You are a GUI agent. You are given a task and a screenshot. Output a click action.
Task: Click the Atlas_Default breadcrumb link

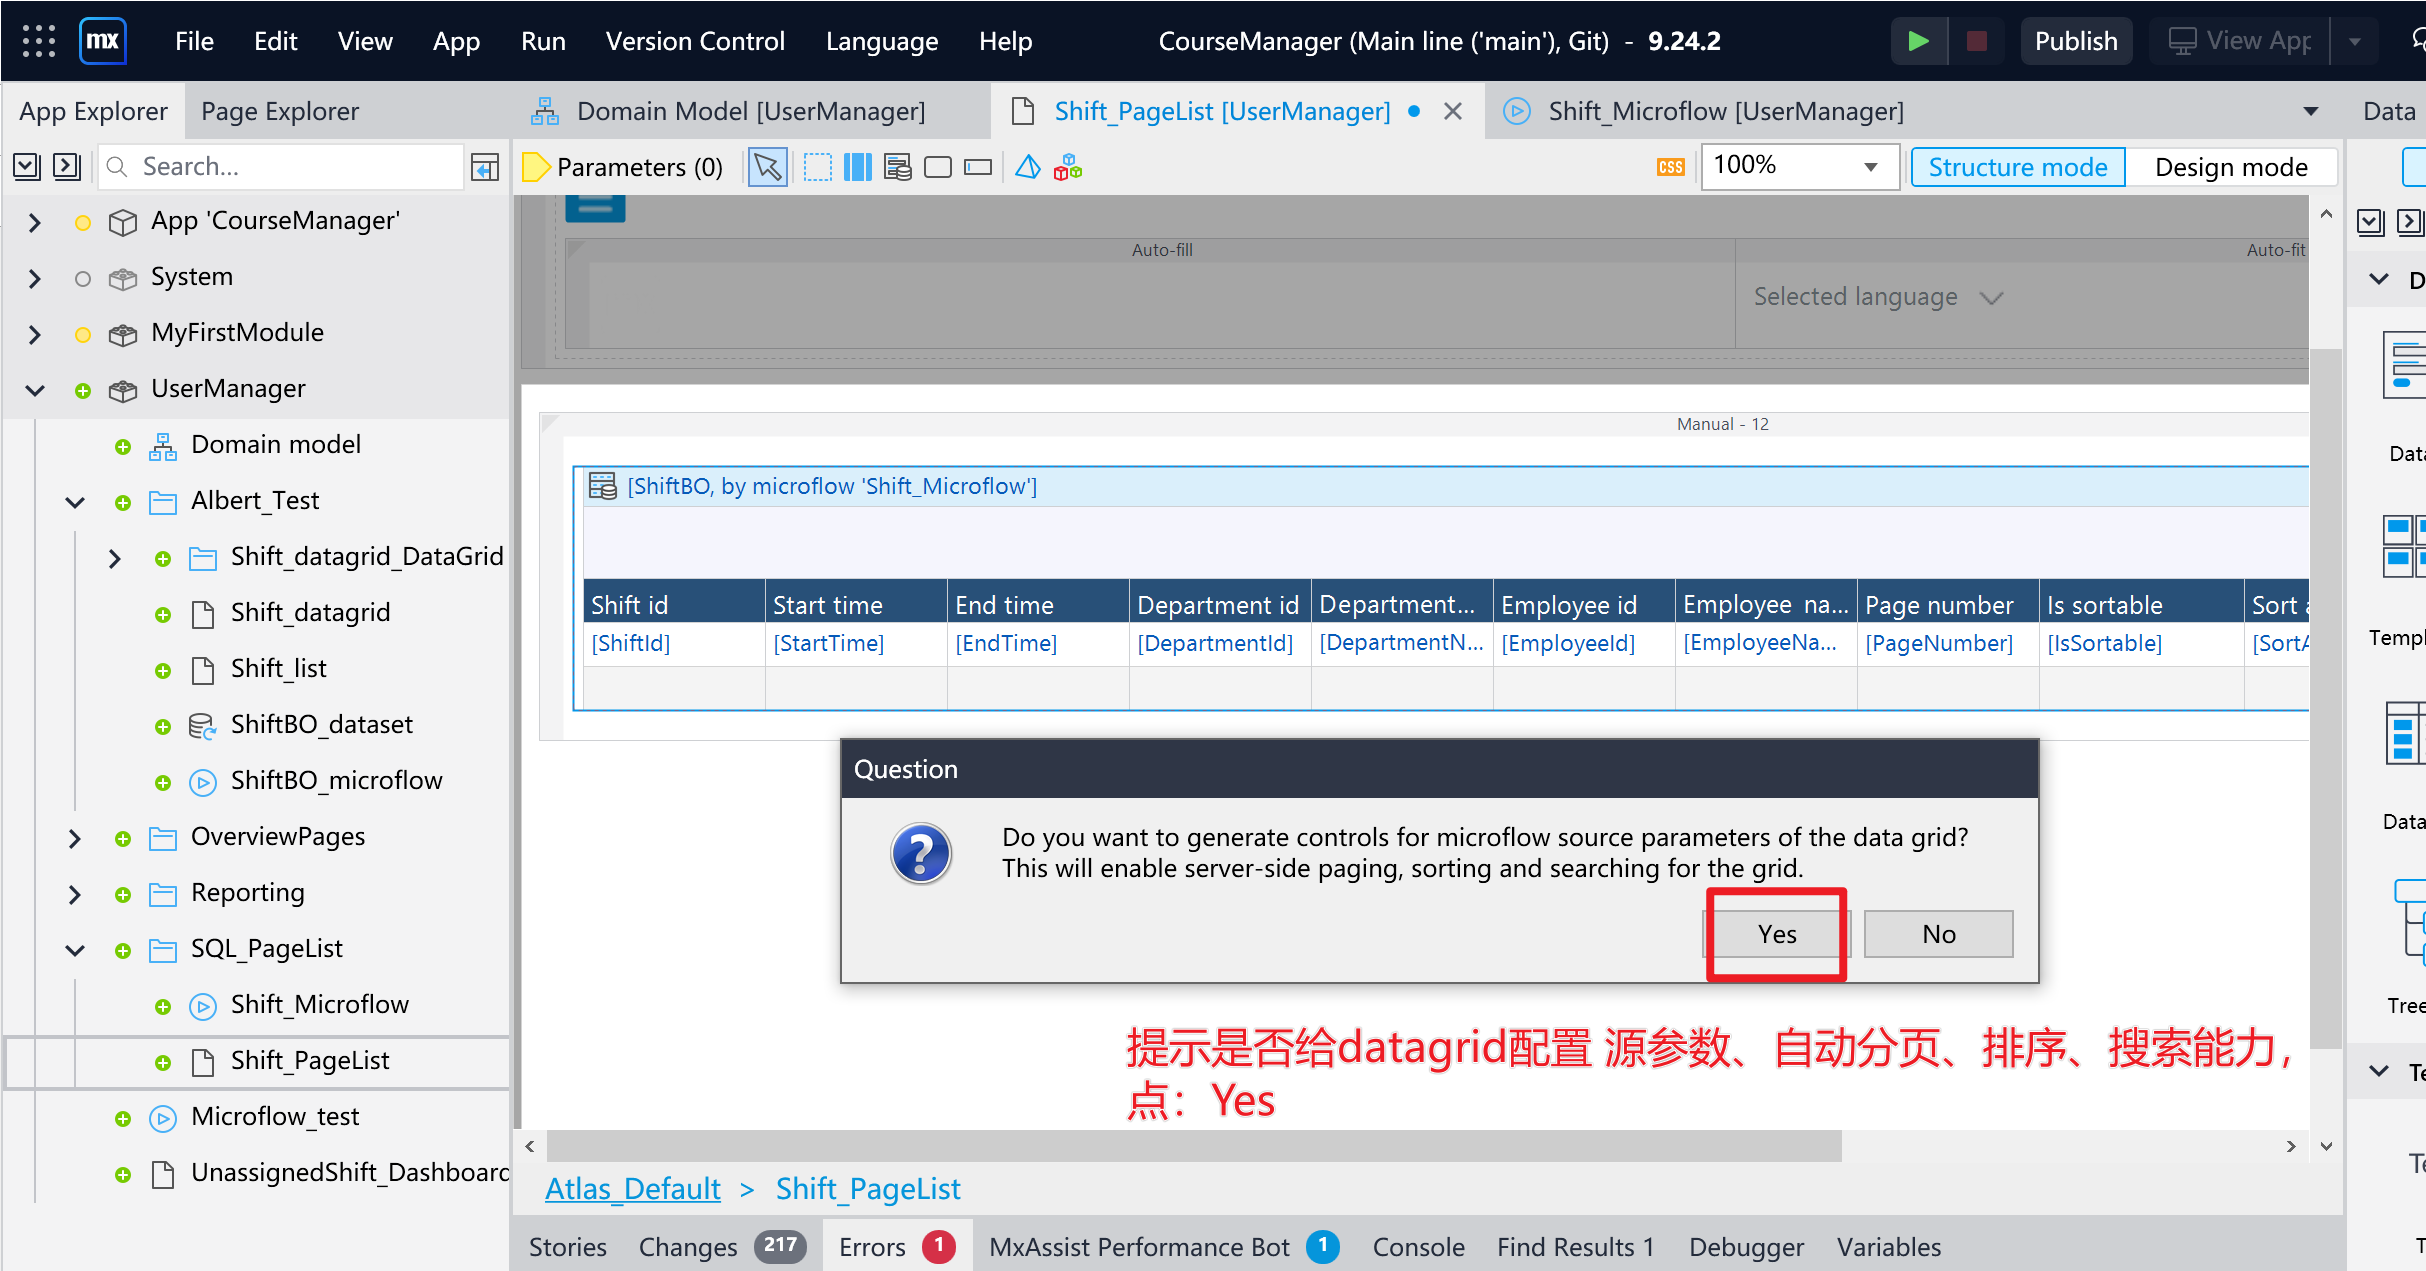coord(632,1189)
